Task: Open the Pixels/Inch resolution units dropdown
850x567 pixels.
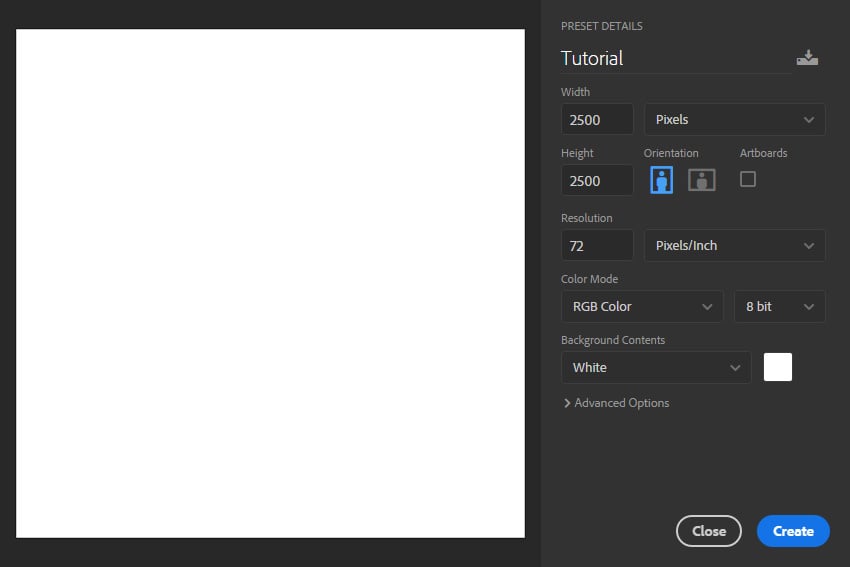Action: [734, 245]
